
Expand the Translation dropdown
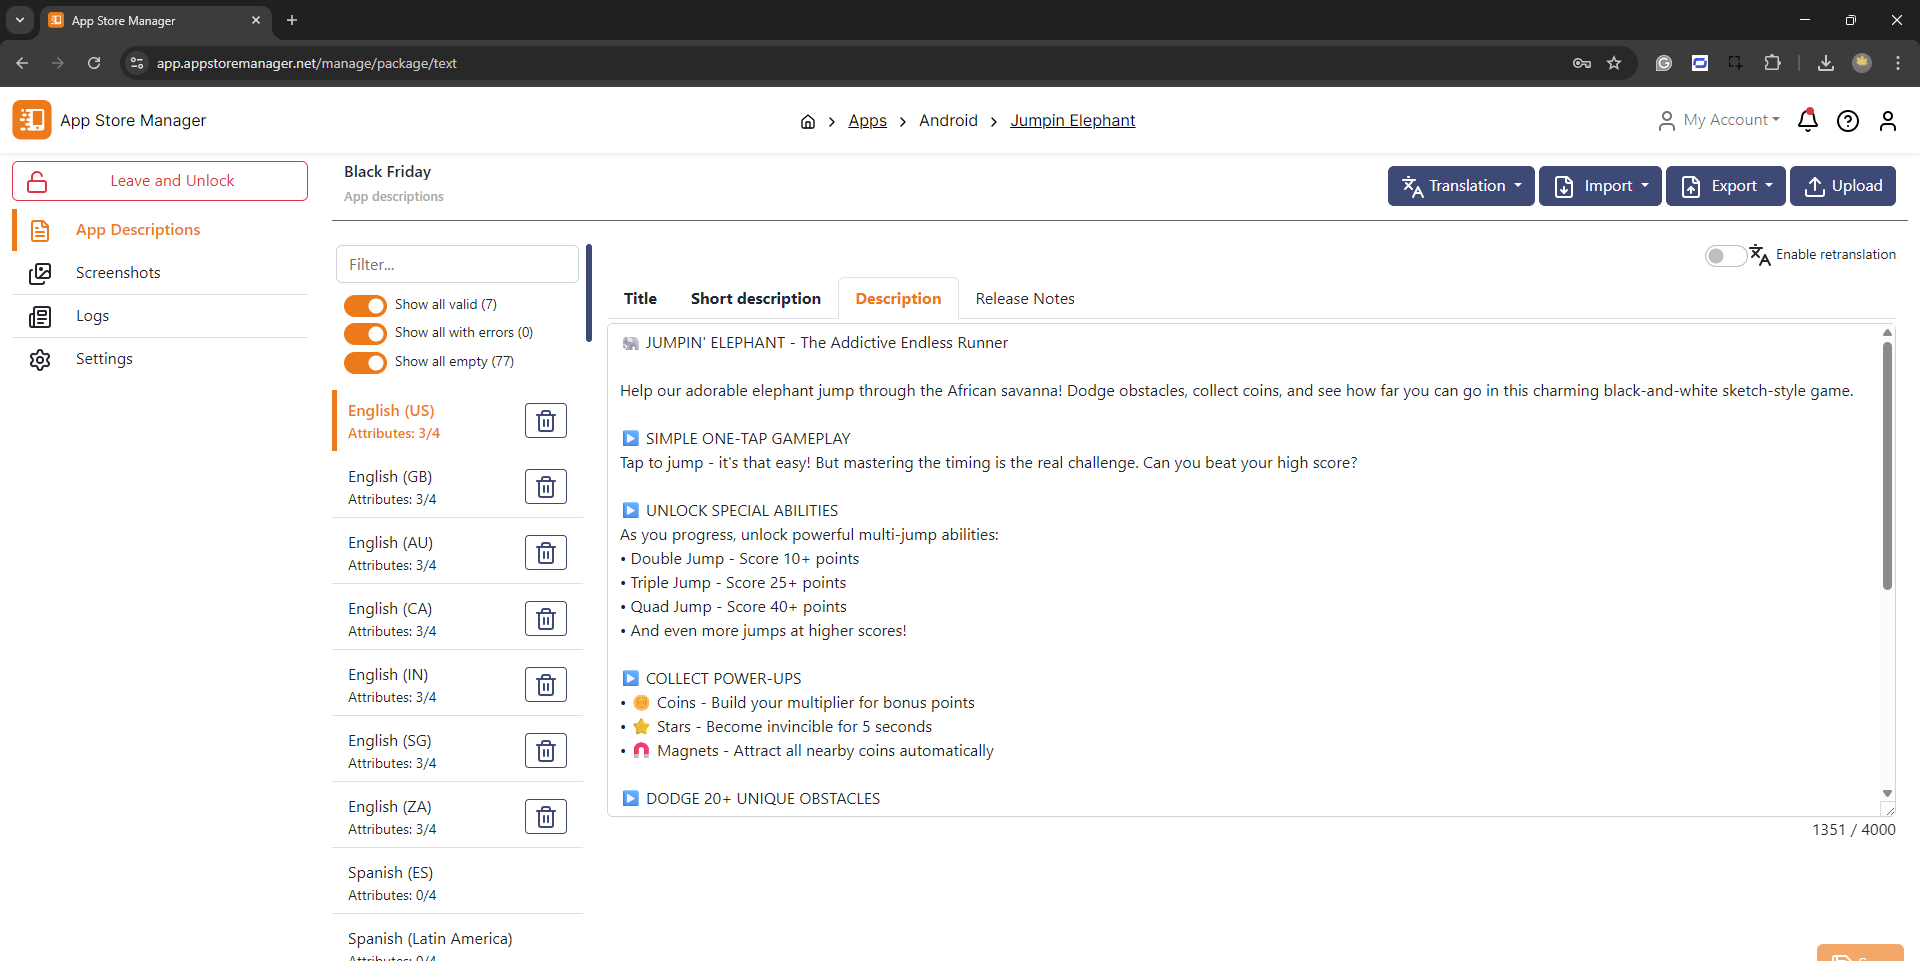1460,186
